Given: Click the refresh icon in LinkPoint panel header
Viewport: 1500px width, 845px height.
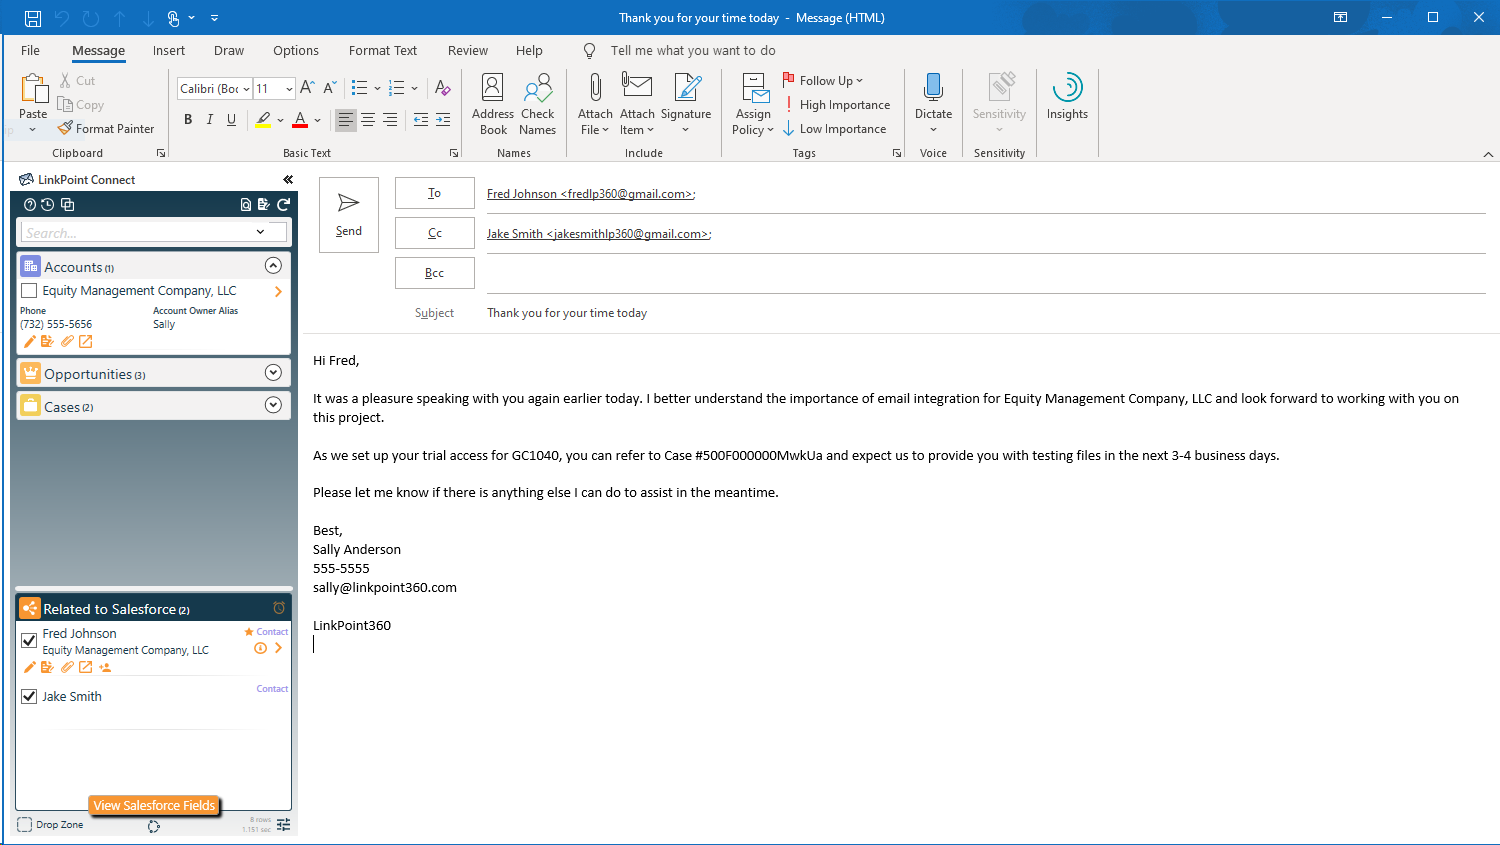Looking at the screenshot, I should pyautogui.click(x=283, y=204).
